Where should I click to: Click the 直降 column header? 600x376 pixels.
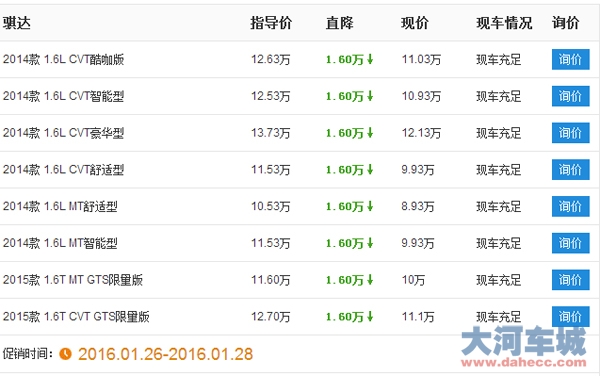tap(339, 23)
